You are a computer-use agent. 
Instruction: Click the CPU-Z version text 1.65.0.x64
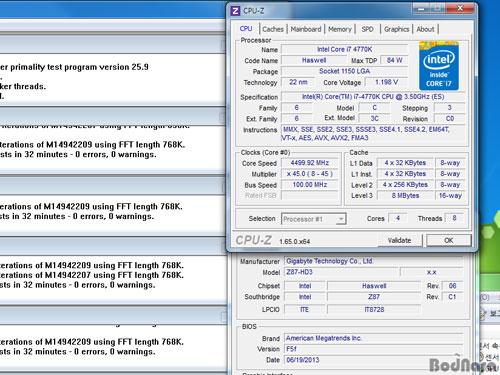tap(295, 241)
